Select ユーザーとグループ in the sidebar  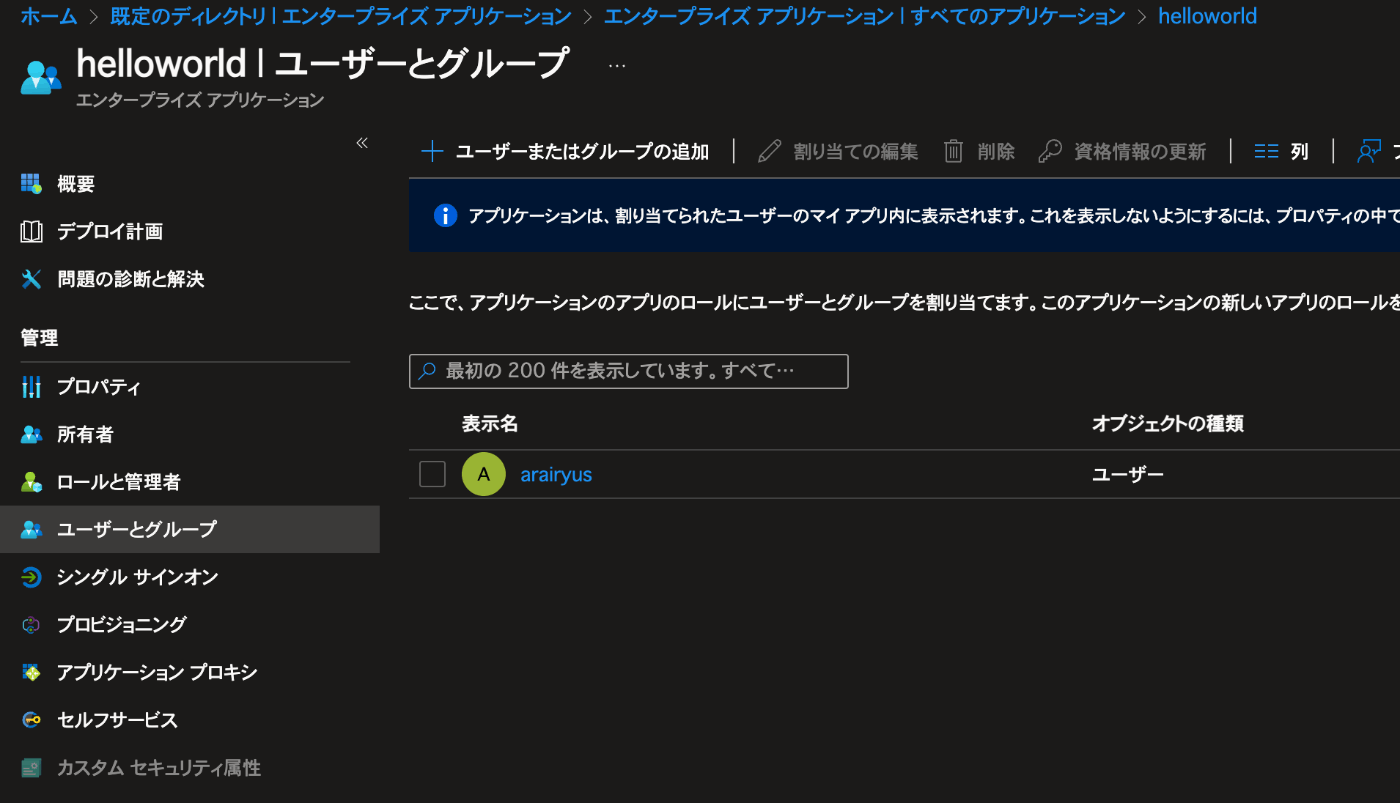pyautogui.click(x=190, y=529)
